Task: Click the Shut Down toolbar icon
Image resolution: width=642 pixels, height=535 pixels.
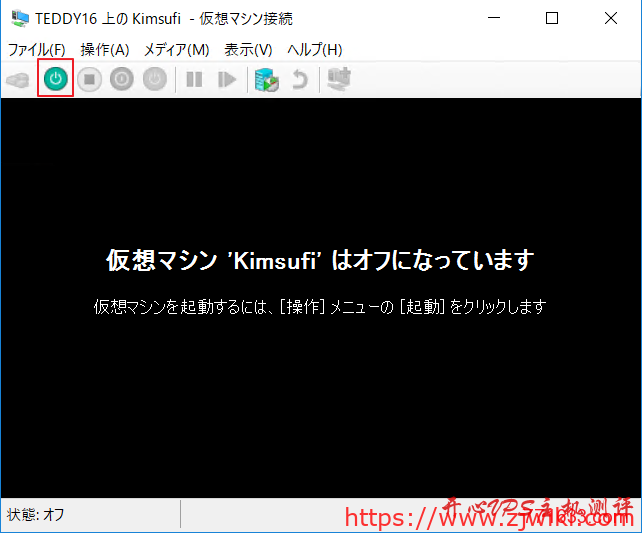Action: point(122,79)
